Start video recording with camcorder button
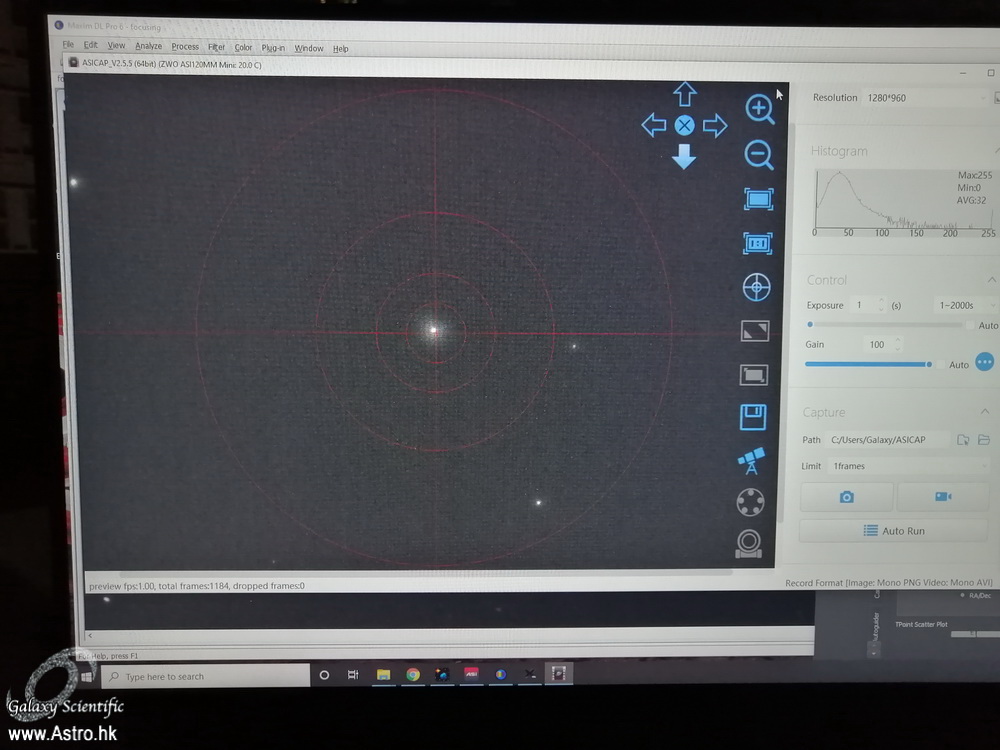This screenshot has height=750, width=1000. click(x=942, y=497)
